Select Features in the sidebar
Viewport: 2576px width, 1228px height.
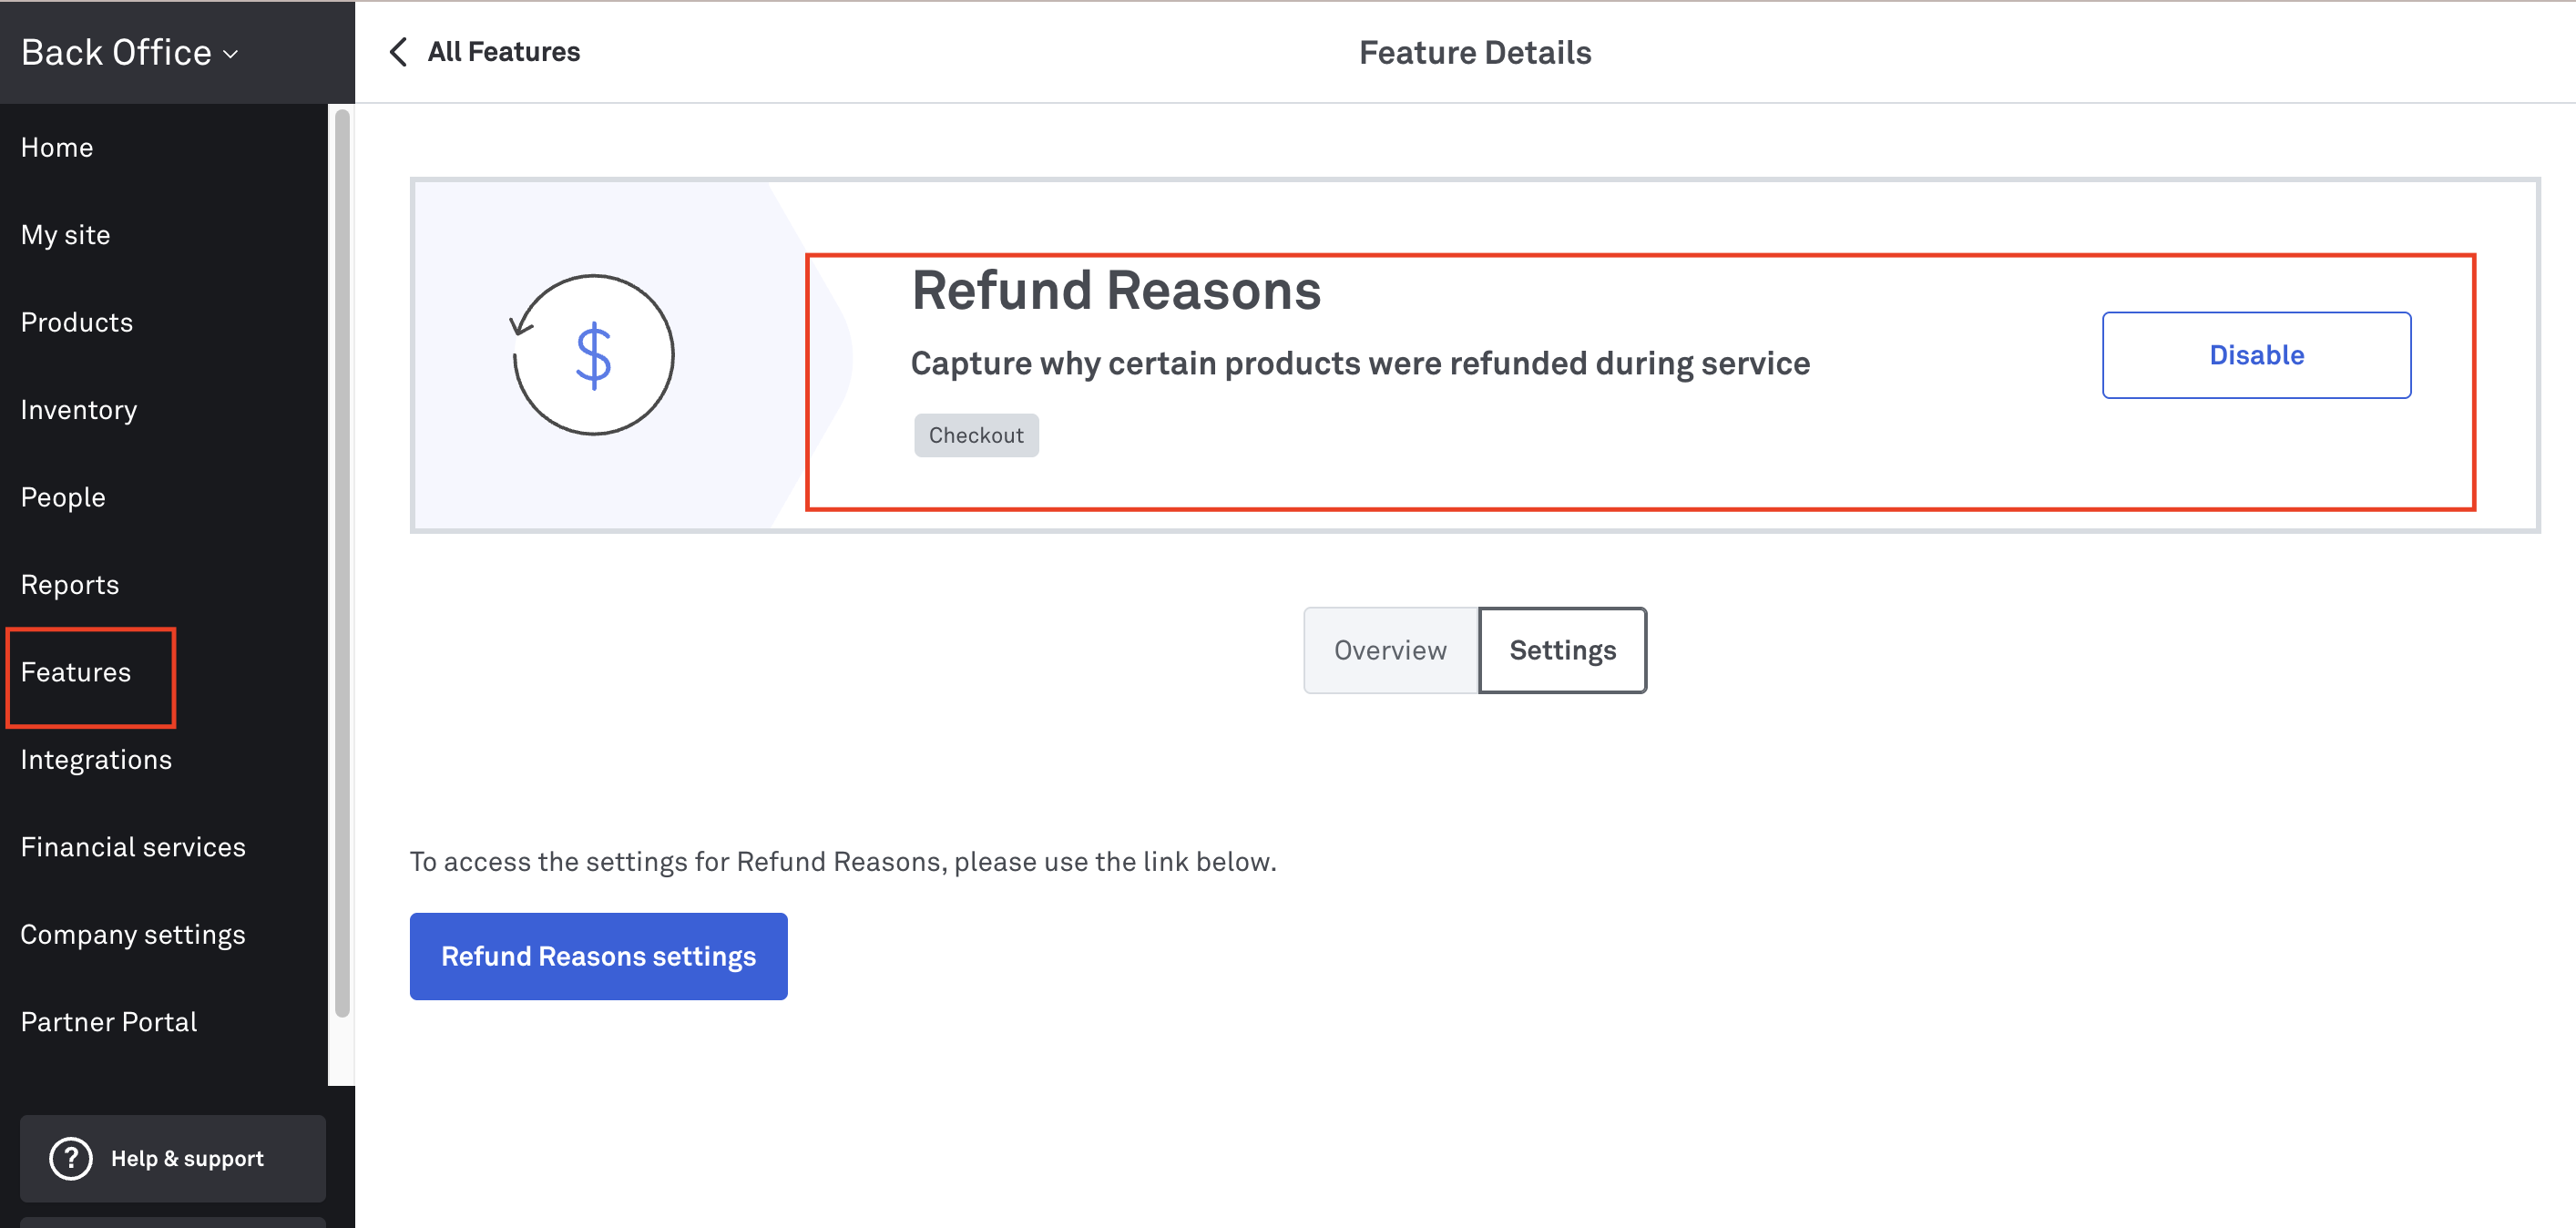[x=76, y=672]
